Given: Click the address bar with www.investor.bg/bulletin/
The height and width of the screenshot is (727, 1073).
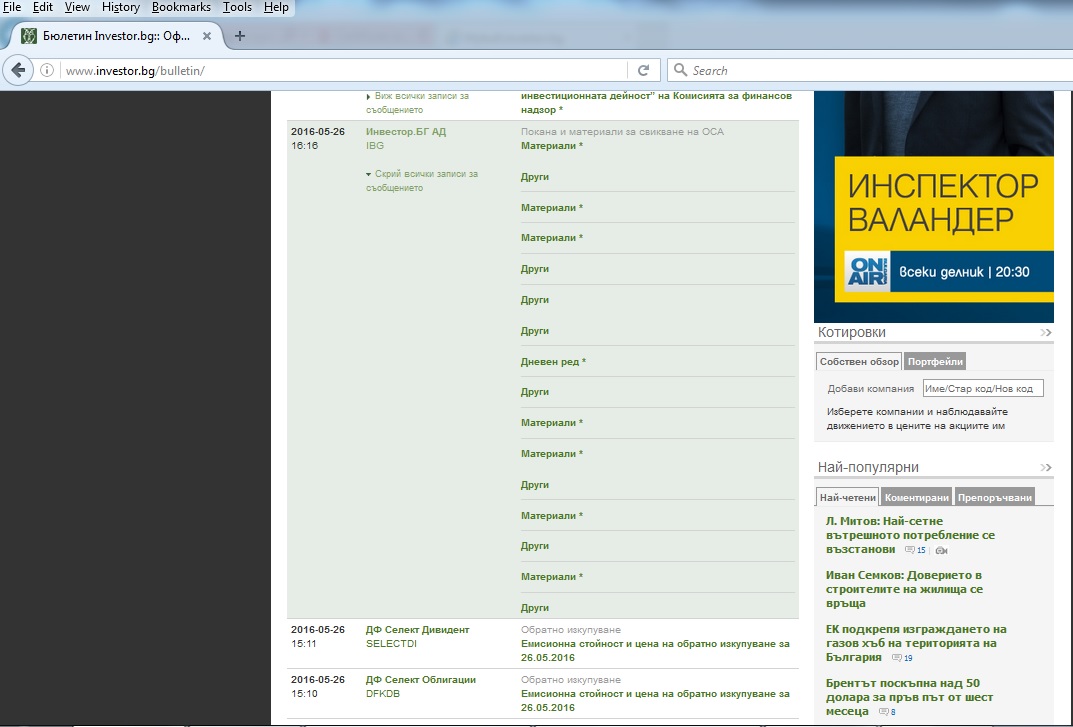Looking at the screenshot, I should point(342,71).
